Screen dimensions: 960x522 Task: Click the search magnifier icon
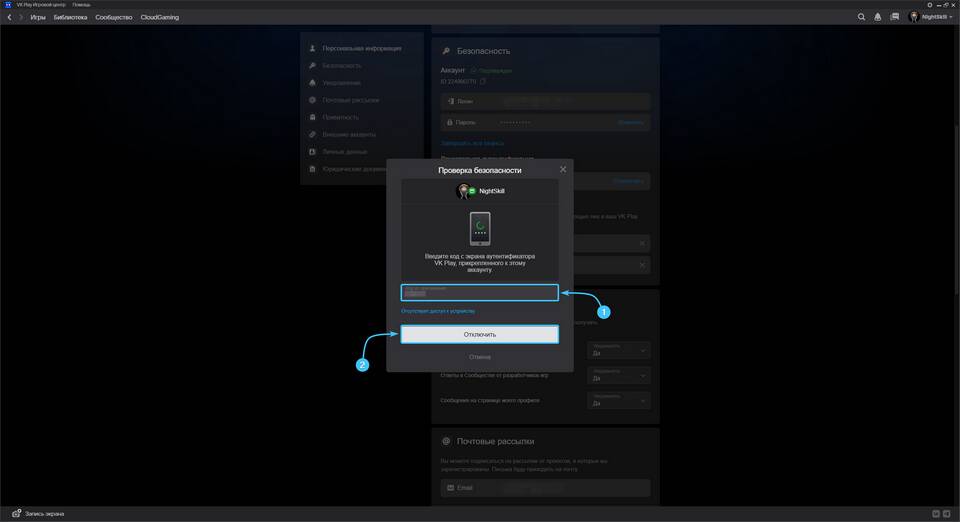tap(861, 17)
